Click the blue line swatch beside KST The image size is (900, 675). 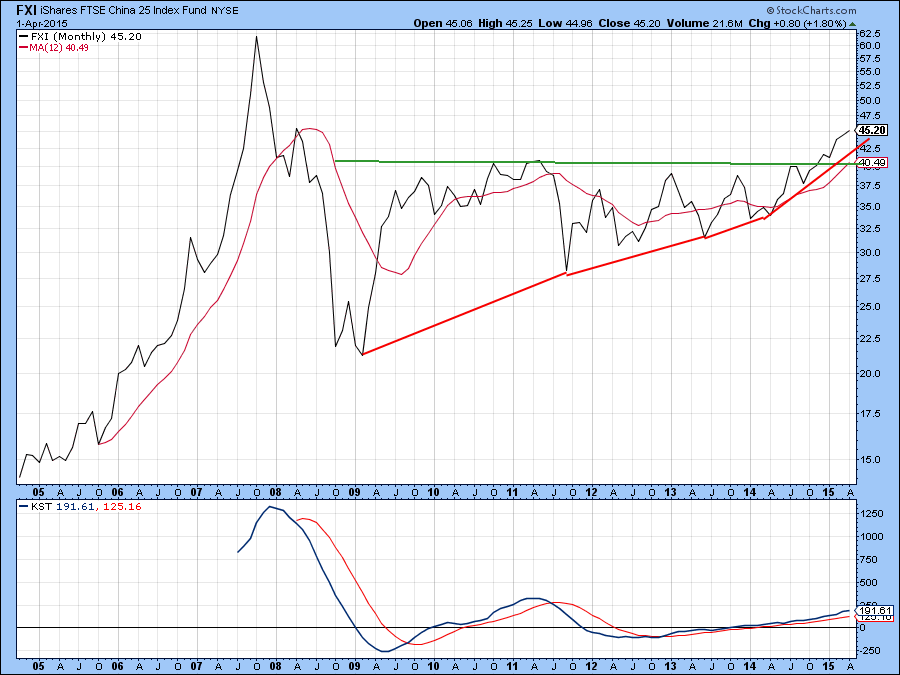pyautogui.click(x=24, y=506)
